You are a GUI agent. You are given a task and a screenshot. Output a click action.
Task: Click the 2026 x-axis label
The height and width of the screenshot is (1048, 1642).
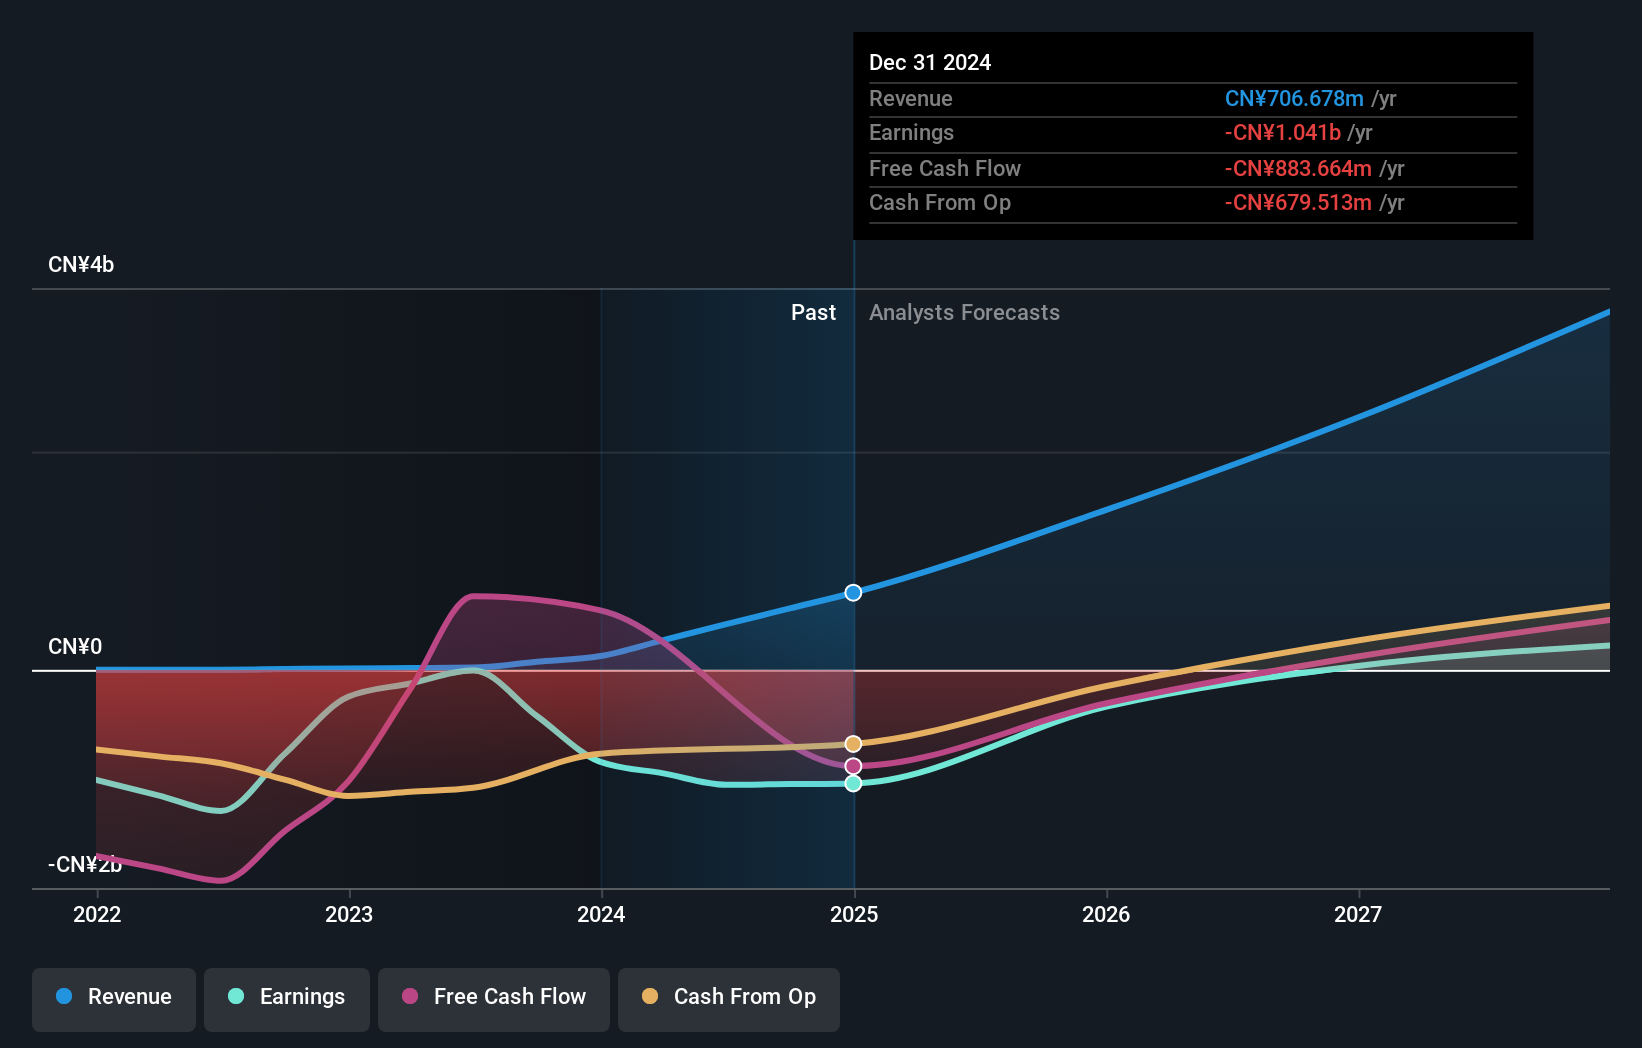tap(1106, 914)
